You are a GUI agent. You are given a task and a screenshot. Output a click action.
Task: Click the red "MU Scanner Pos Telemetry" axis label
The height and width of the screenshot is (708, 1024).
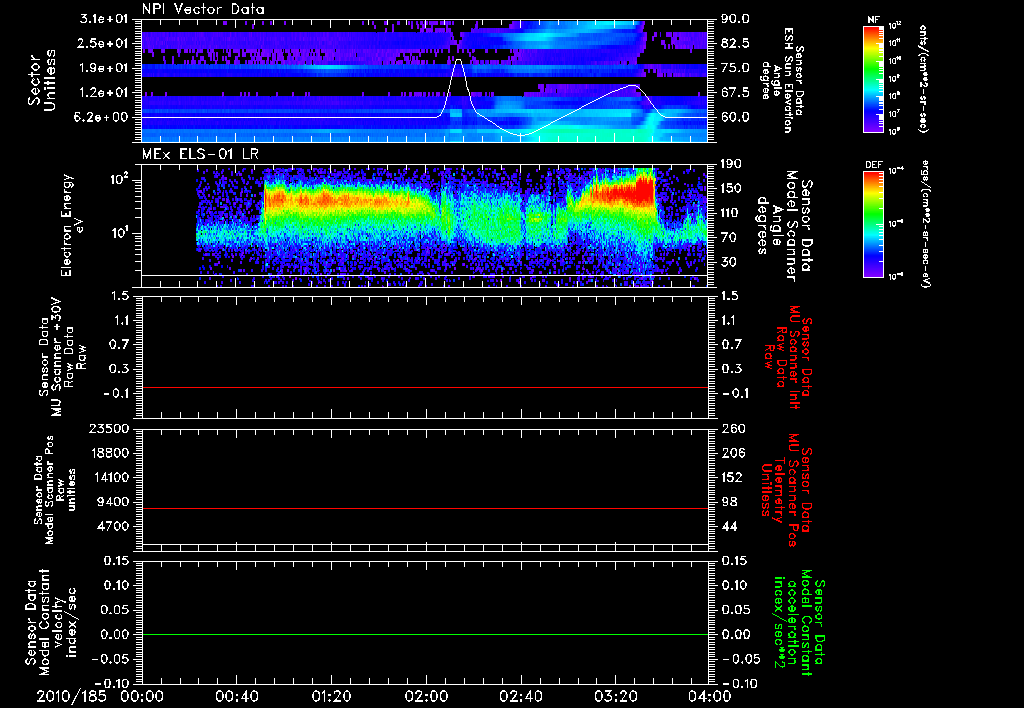[786, 490]
